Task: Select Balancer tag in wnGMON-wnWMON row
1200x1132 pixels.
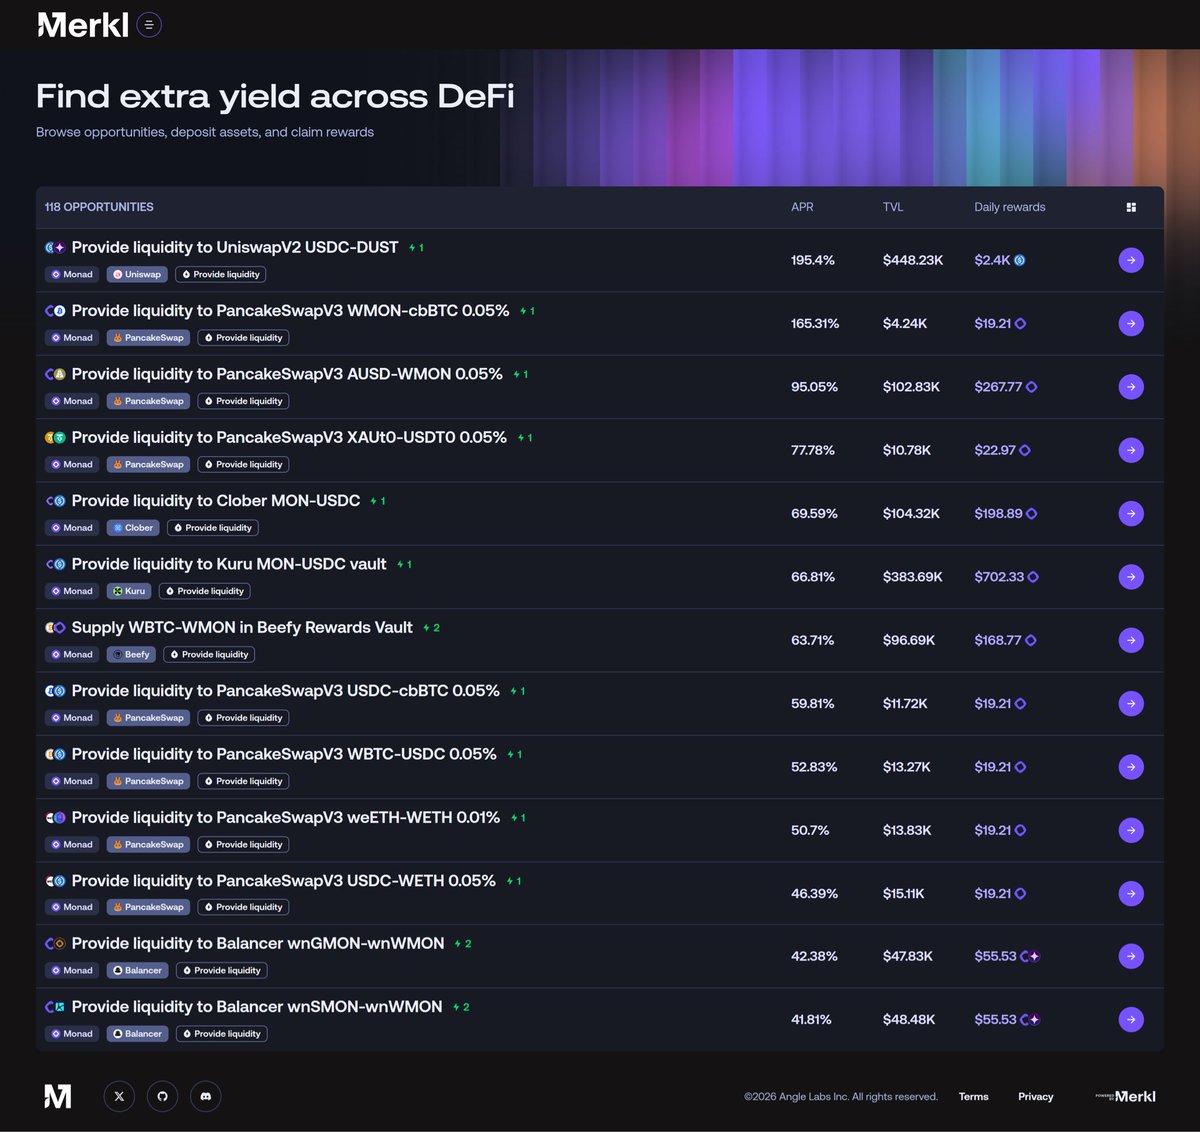Action: (137, 970)
